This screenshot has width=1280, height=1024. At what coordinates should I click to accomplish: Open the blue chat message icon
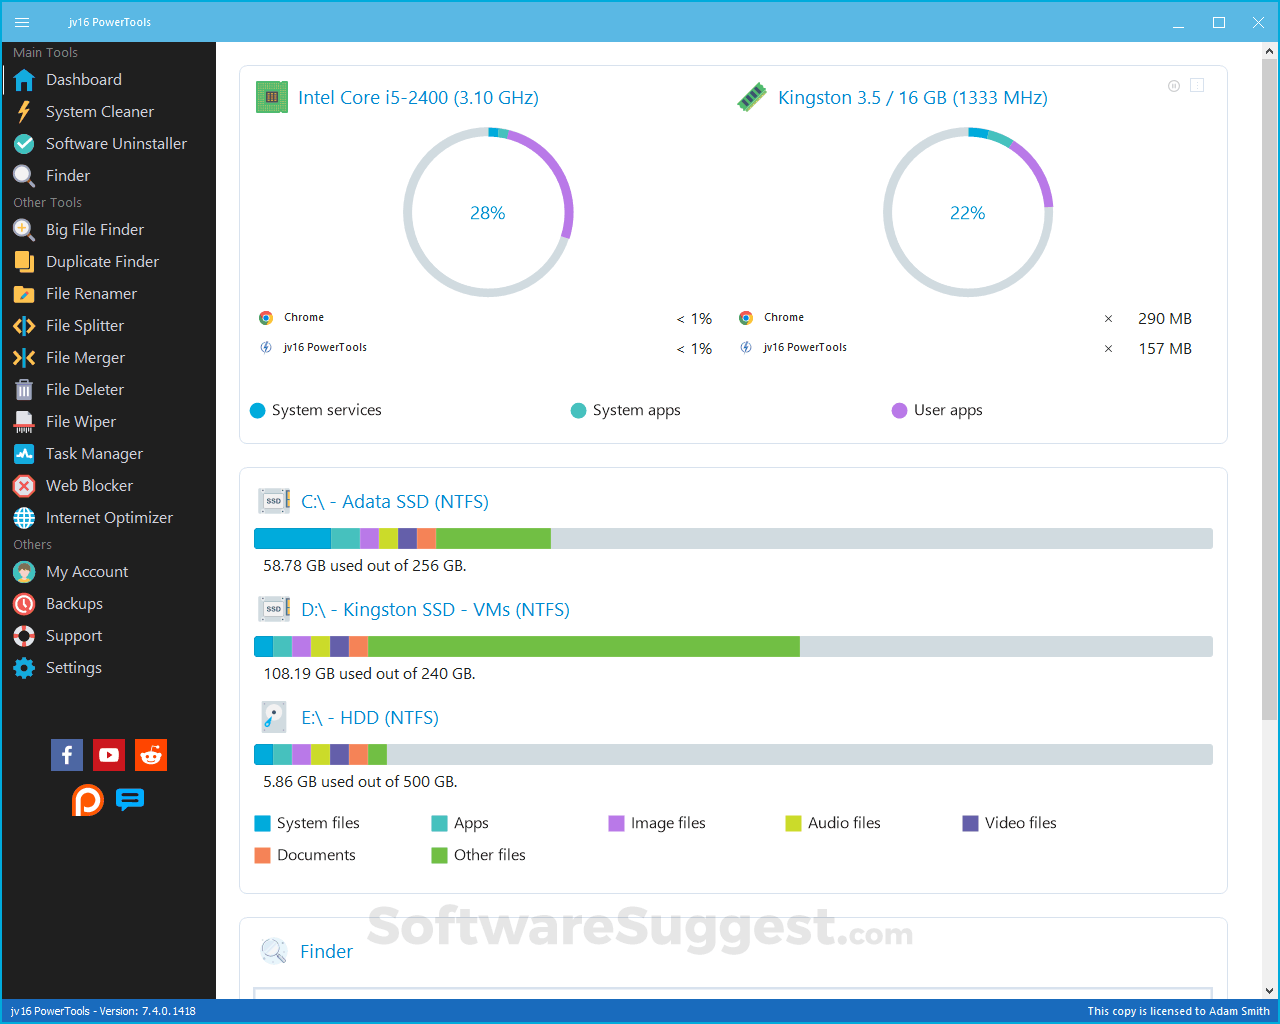(130, 799)
